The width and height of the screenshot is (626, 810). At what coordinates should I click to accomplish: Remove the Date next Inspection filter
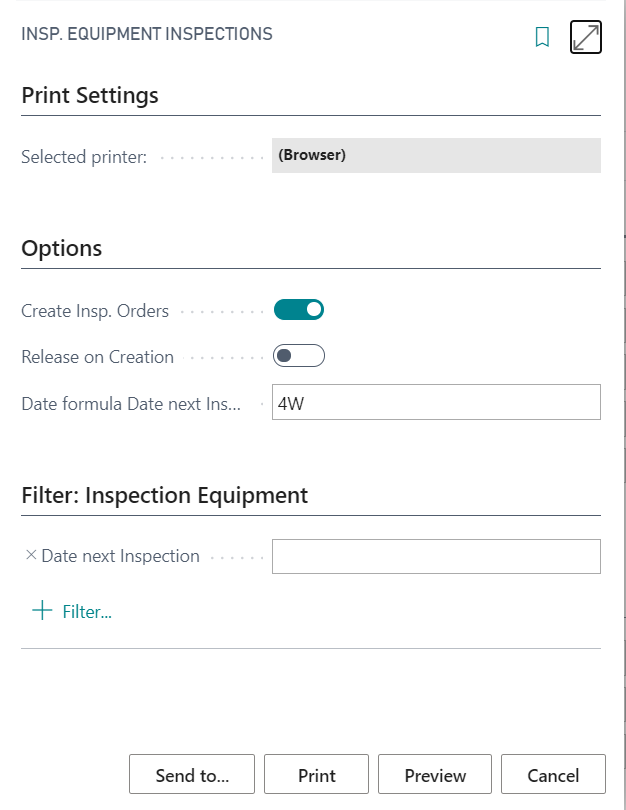pyautogui.click(x=30, y=555)
